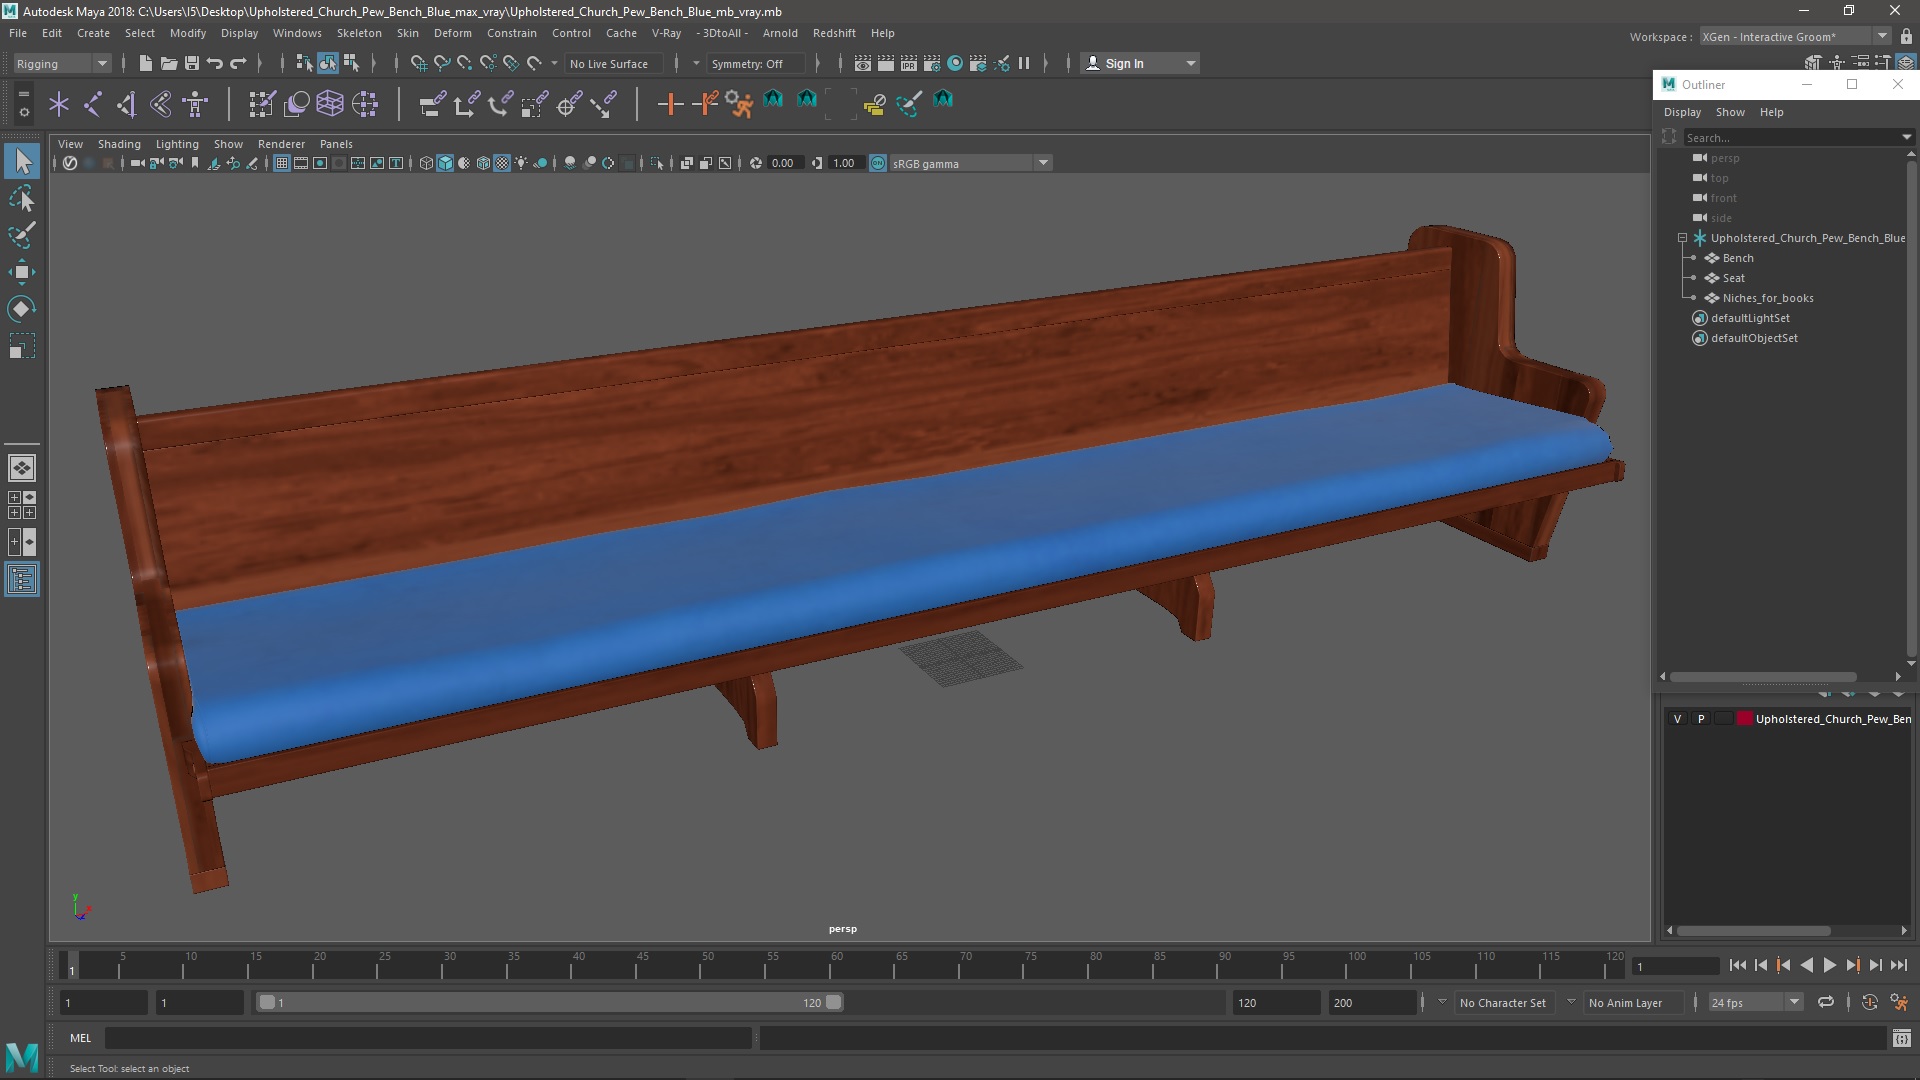Click the layer's red color swatch
1920x1080 pixels.
pyautogui.click(x=1745, y=719)
